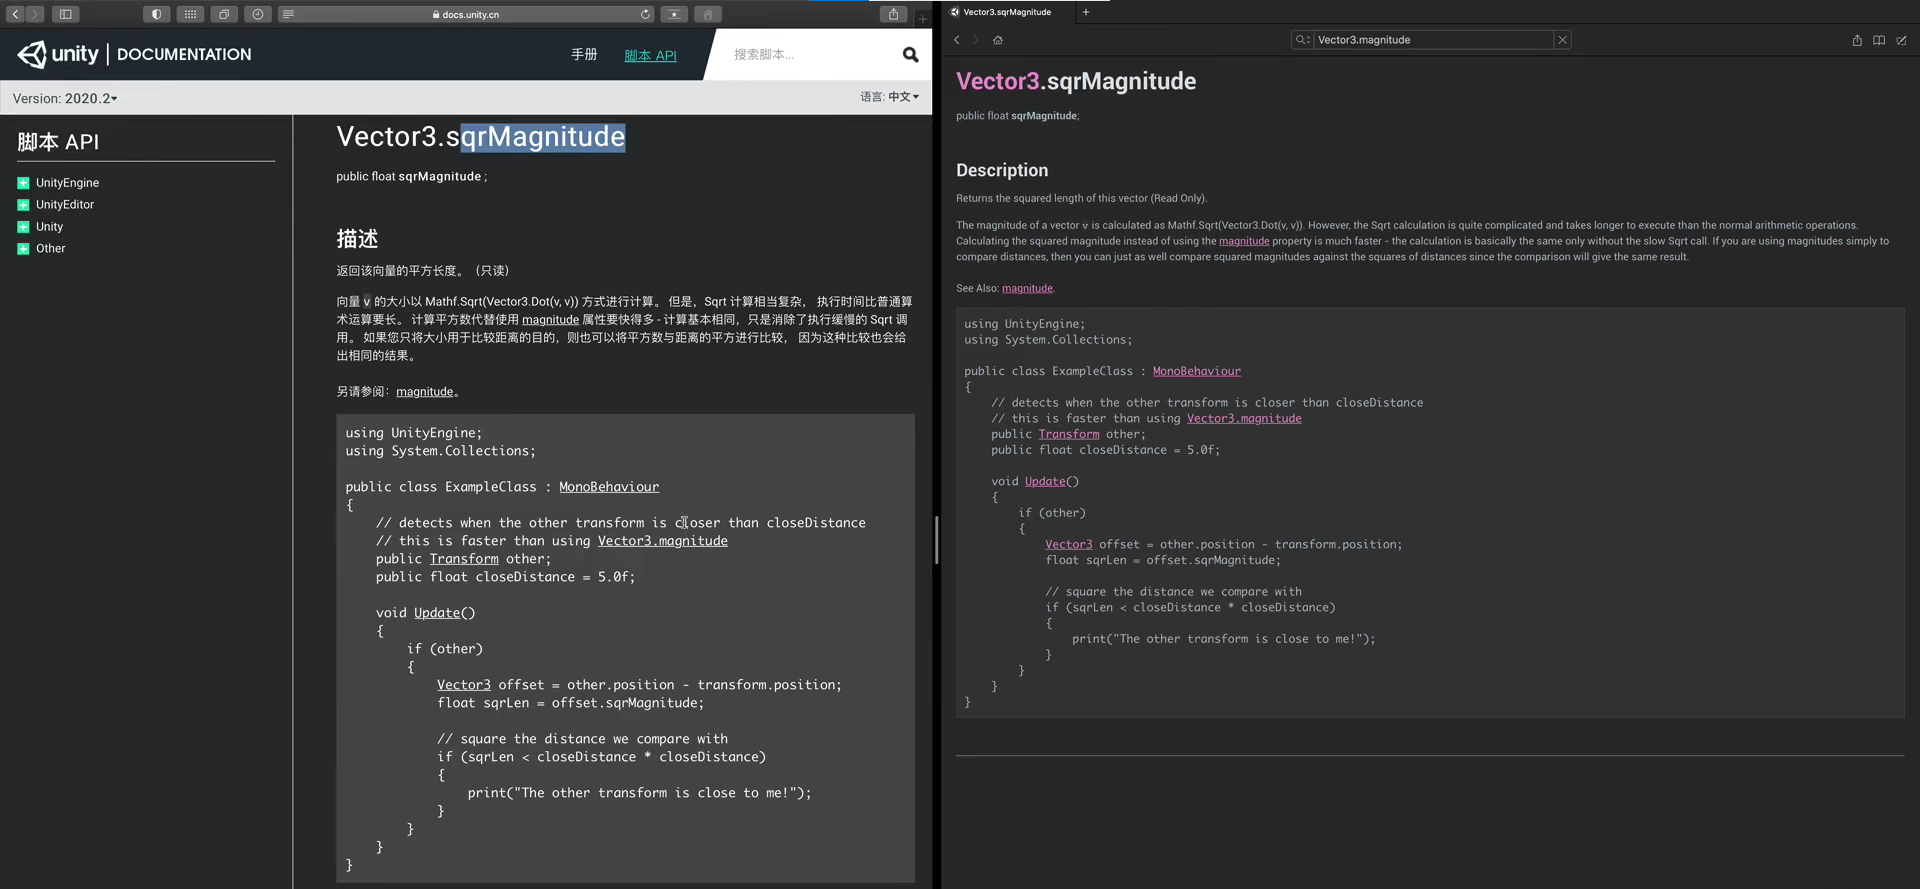Image resolution: width=1920 pixels, height=889 pixels.
Task: Click the greyed home-shaped Safari toolbar button
Action: [x=708, y=14]
